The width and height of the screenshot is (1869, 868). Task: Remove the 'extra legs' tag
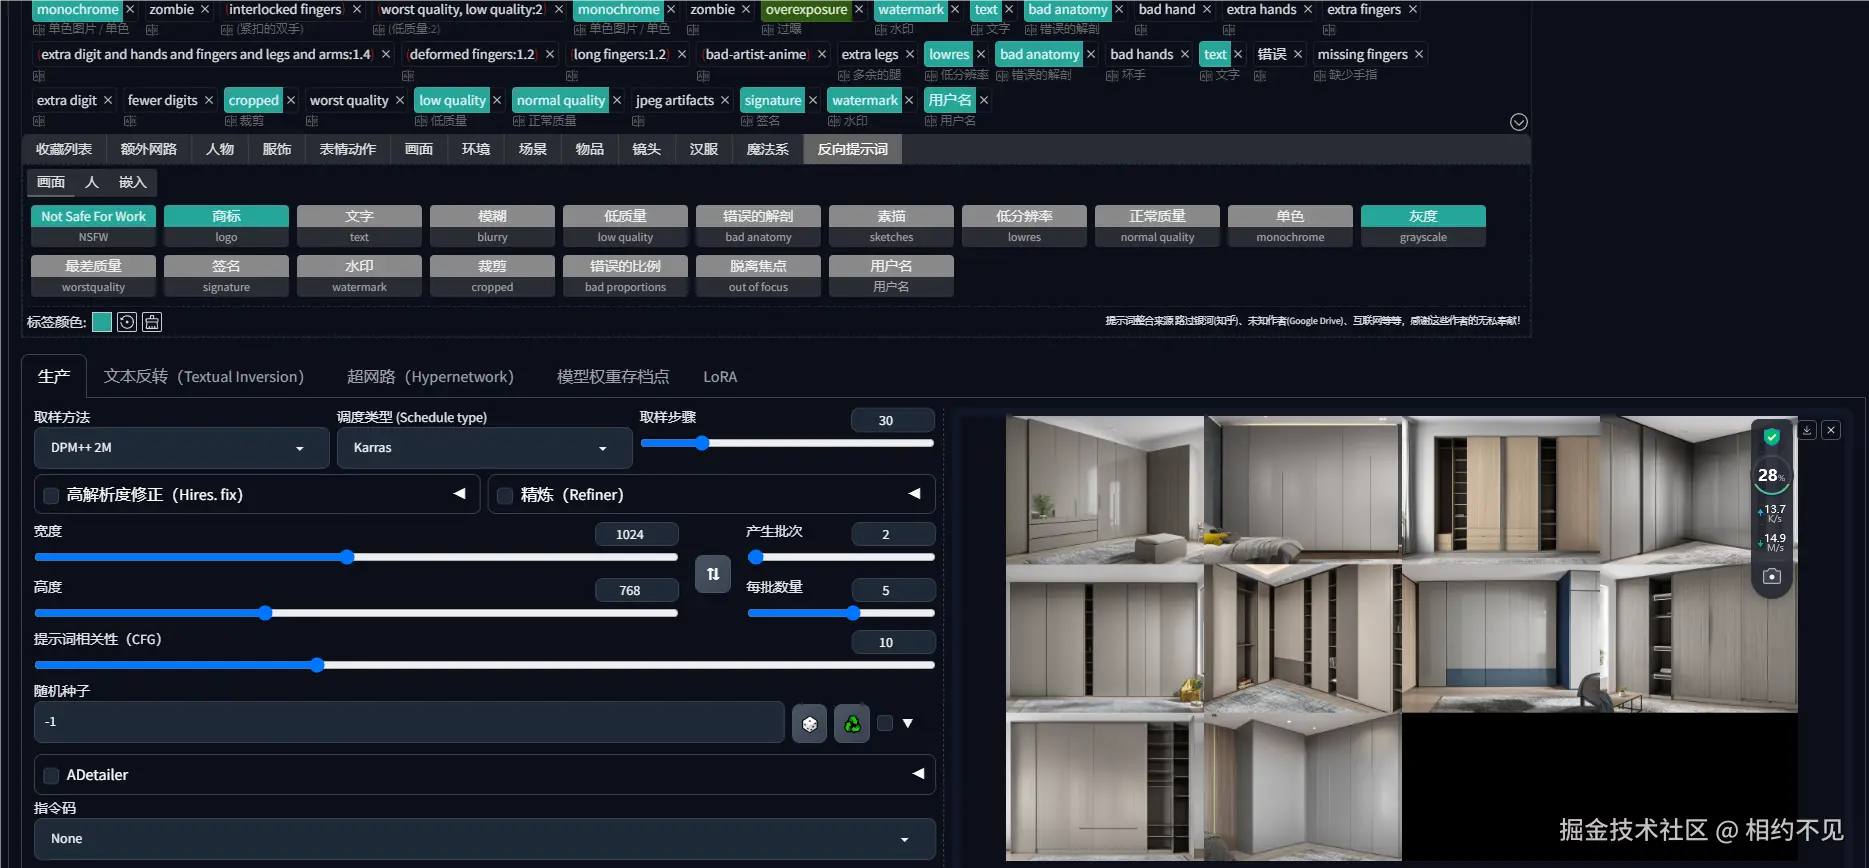click(910, 55)
